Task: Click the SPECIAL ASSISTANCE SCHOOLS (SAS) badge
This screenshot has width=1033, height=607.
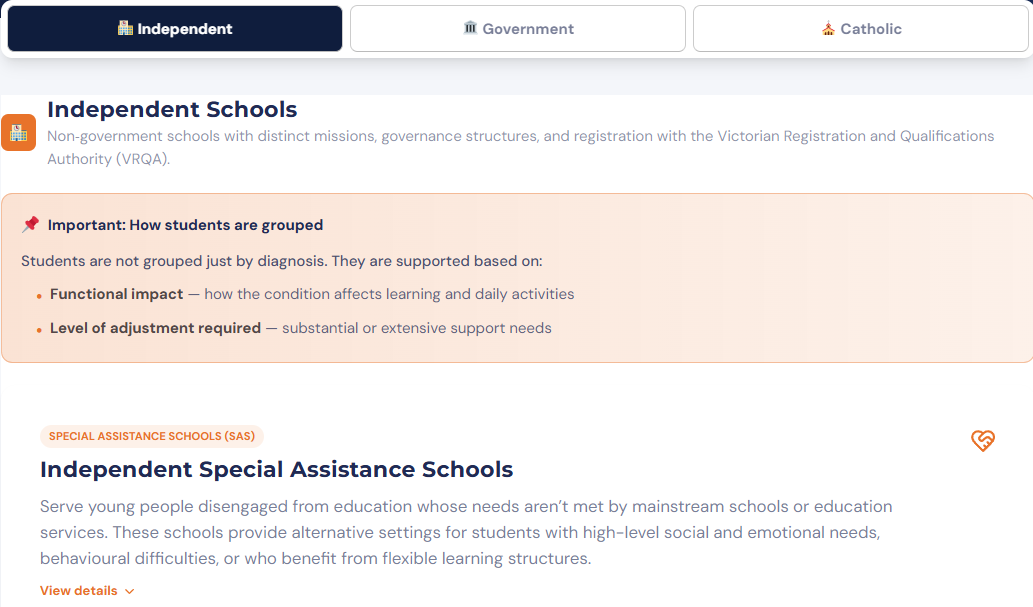Action: click(x=151, y=436)
